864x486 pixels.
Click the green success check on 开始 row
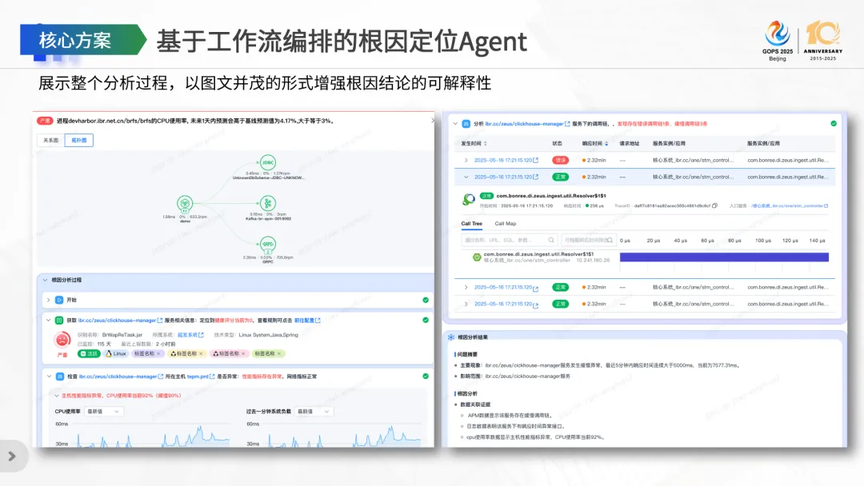(425, 300)
